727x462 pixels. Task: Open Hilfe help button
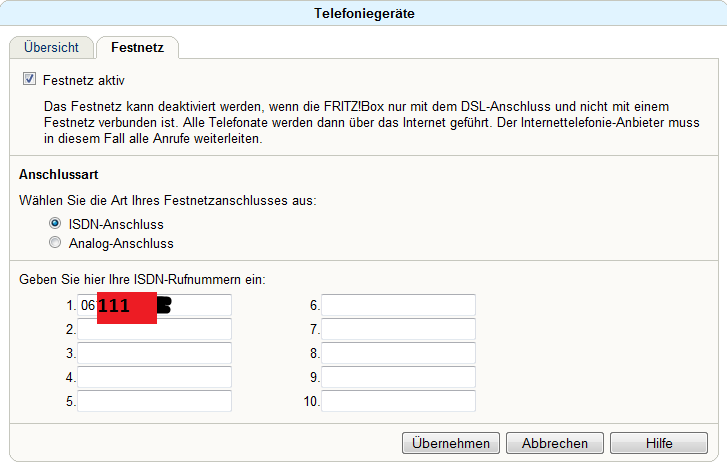click(658, 443)
